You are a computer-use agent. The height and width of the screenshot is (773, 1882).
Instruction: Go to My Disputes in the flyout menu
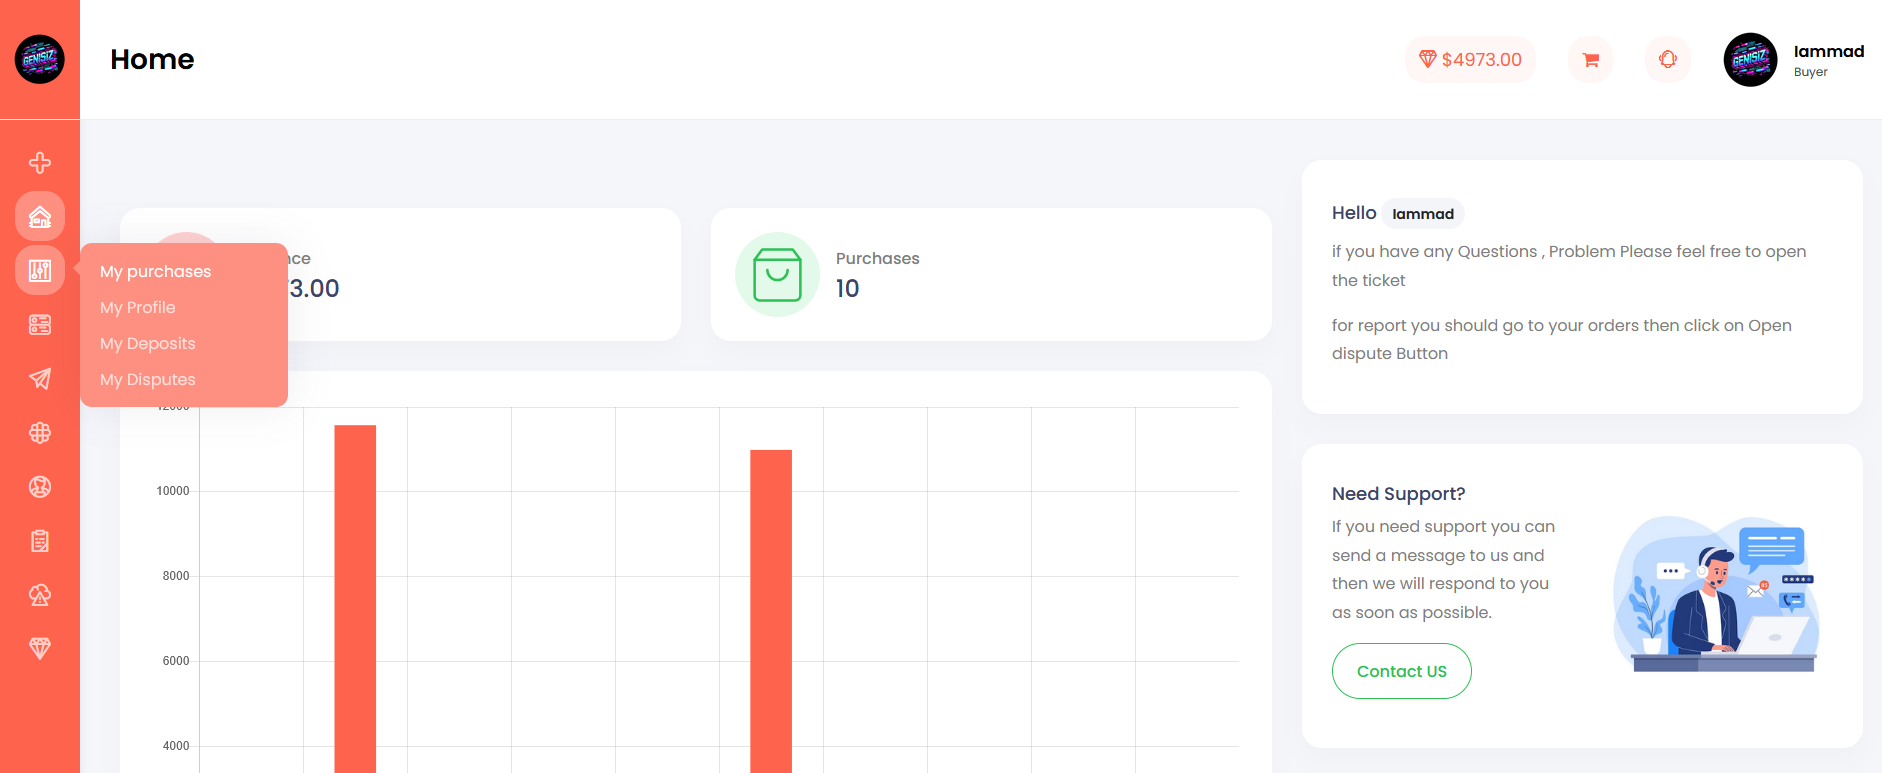tap(148, 380)
